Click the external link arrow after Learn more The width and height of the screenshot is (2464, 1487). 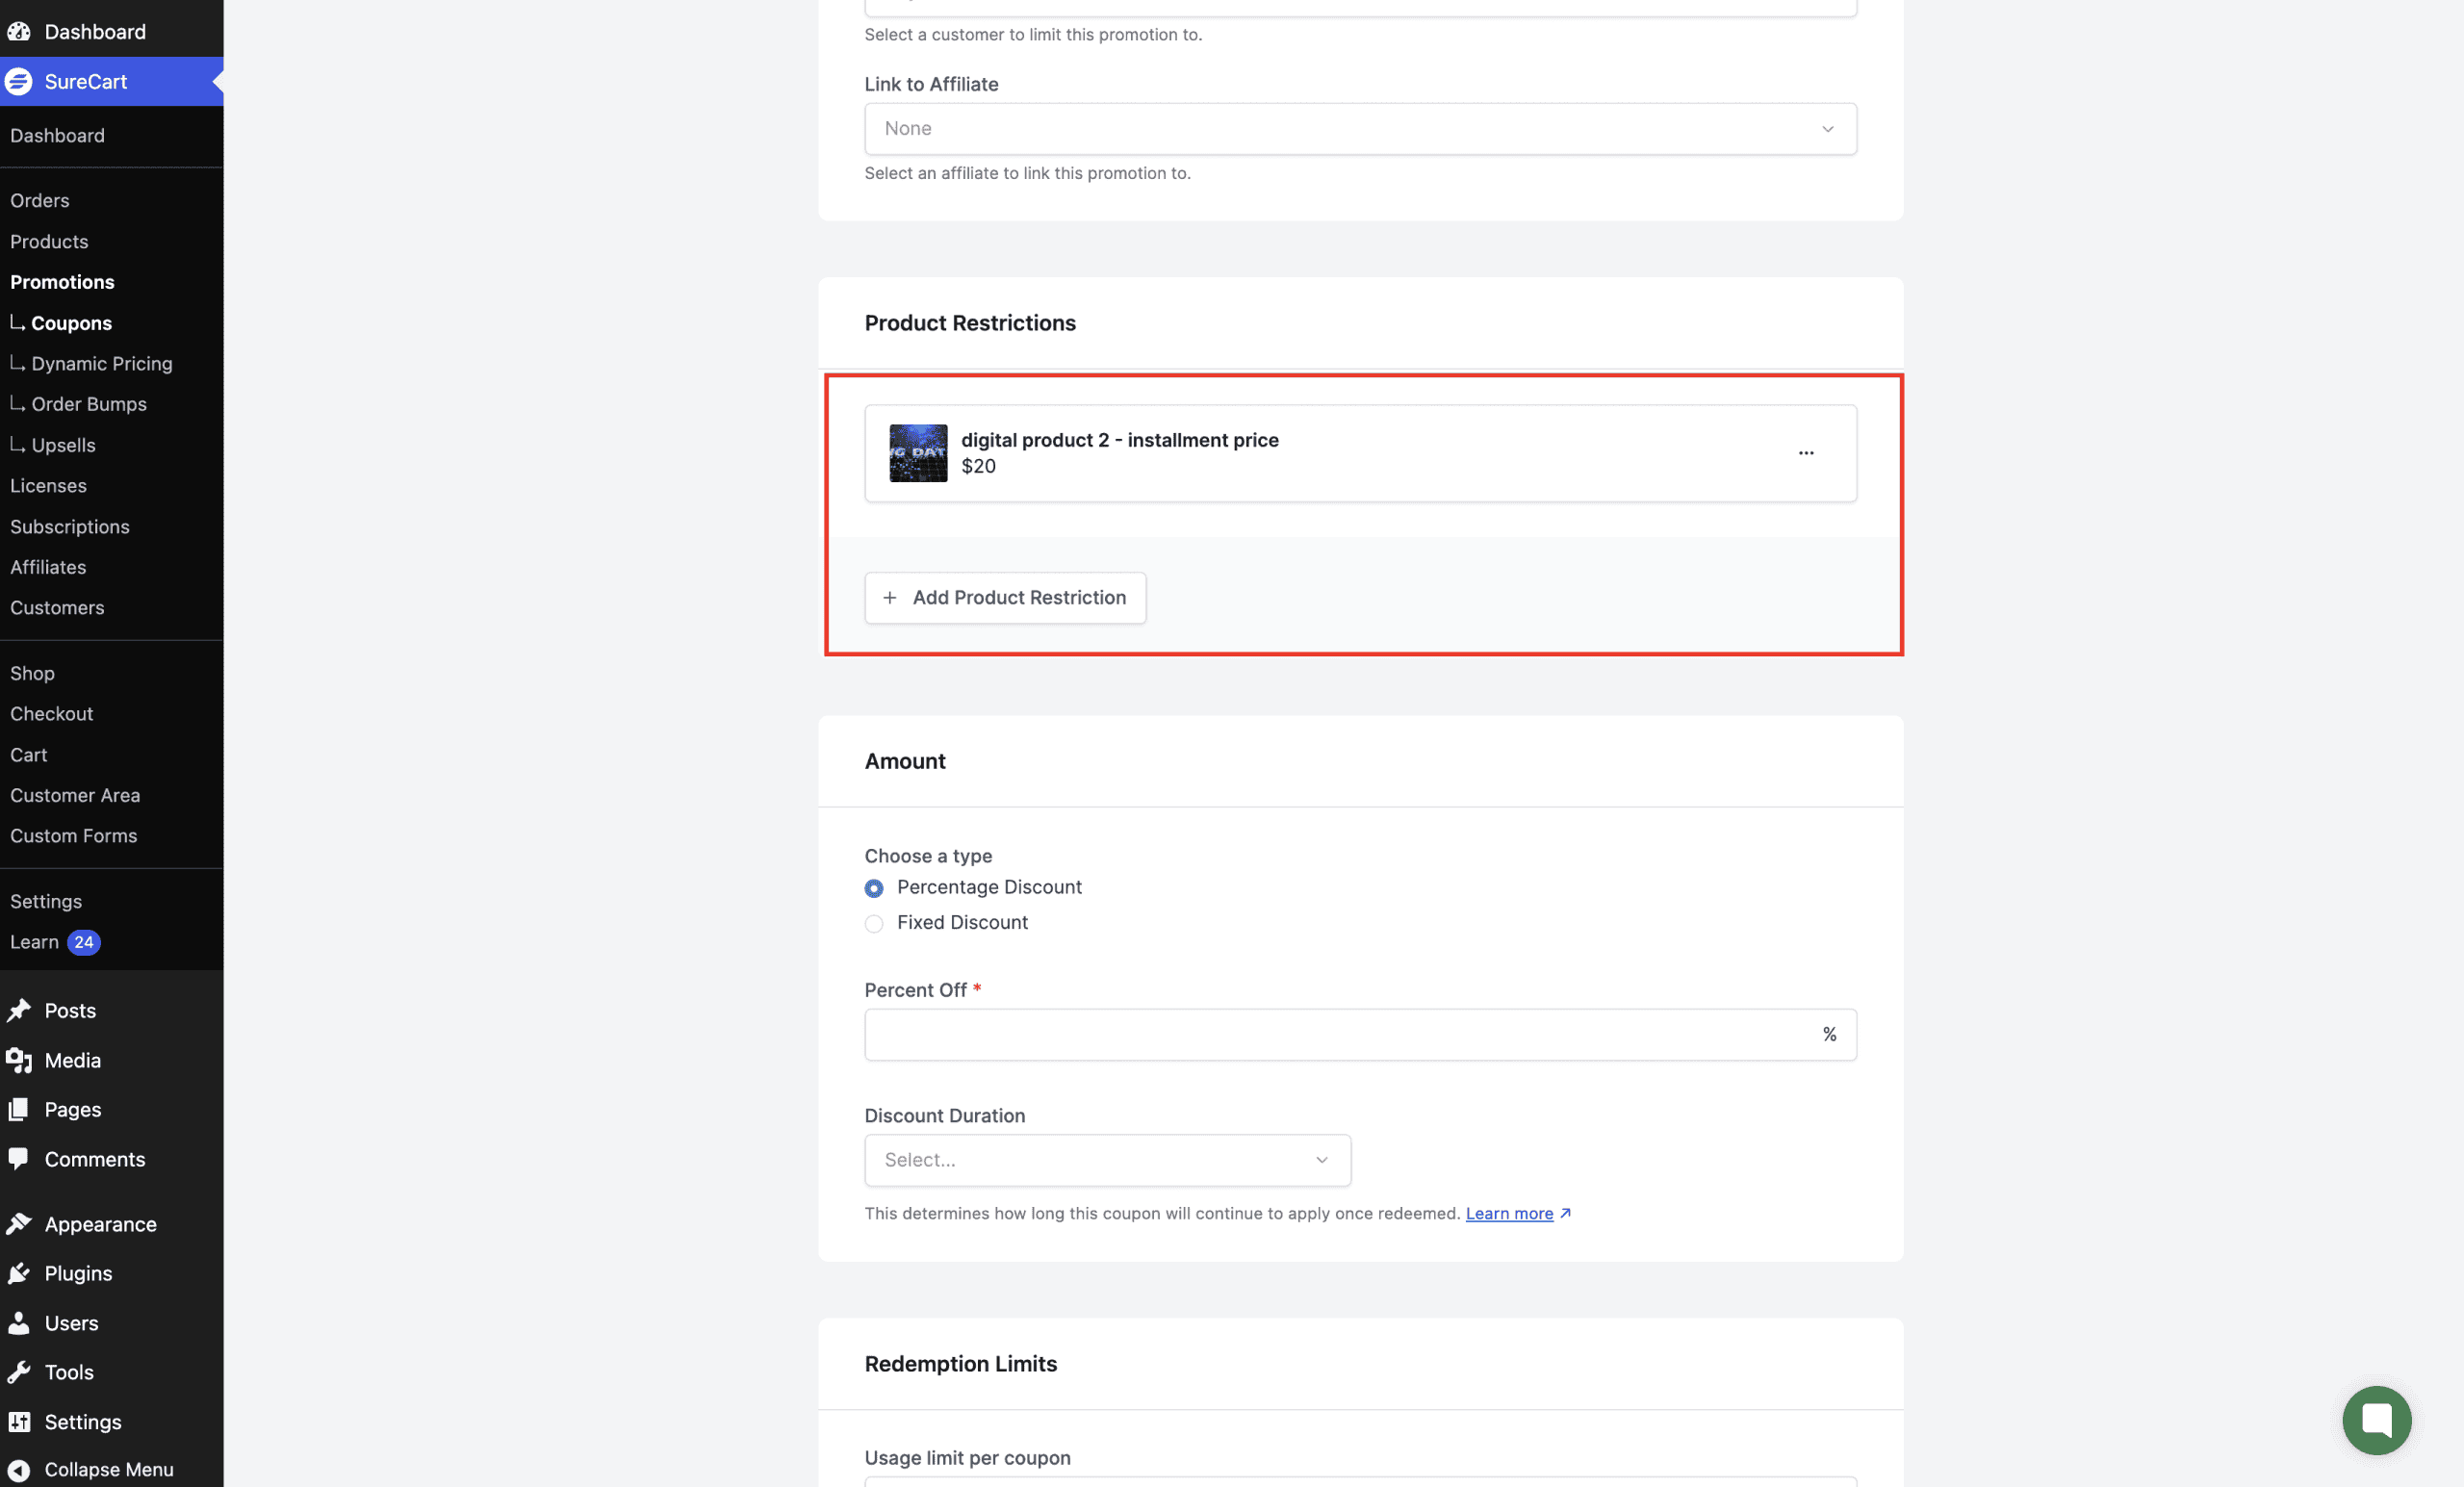(x=1566, y=1213)
